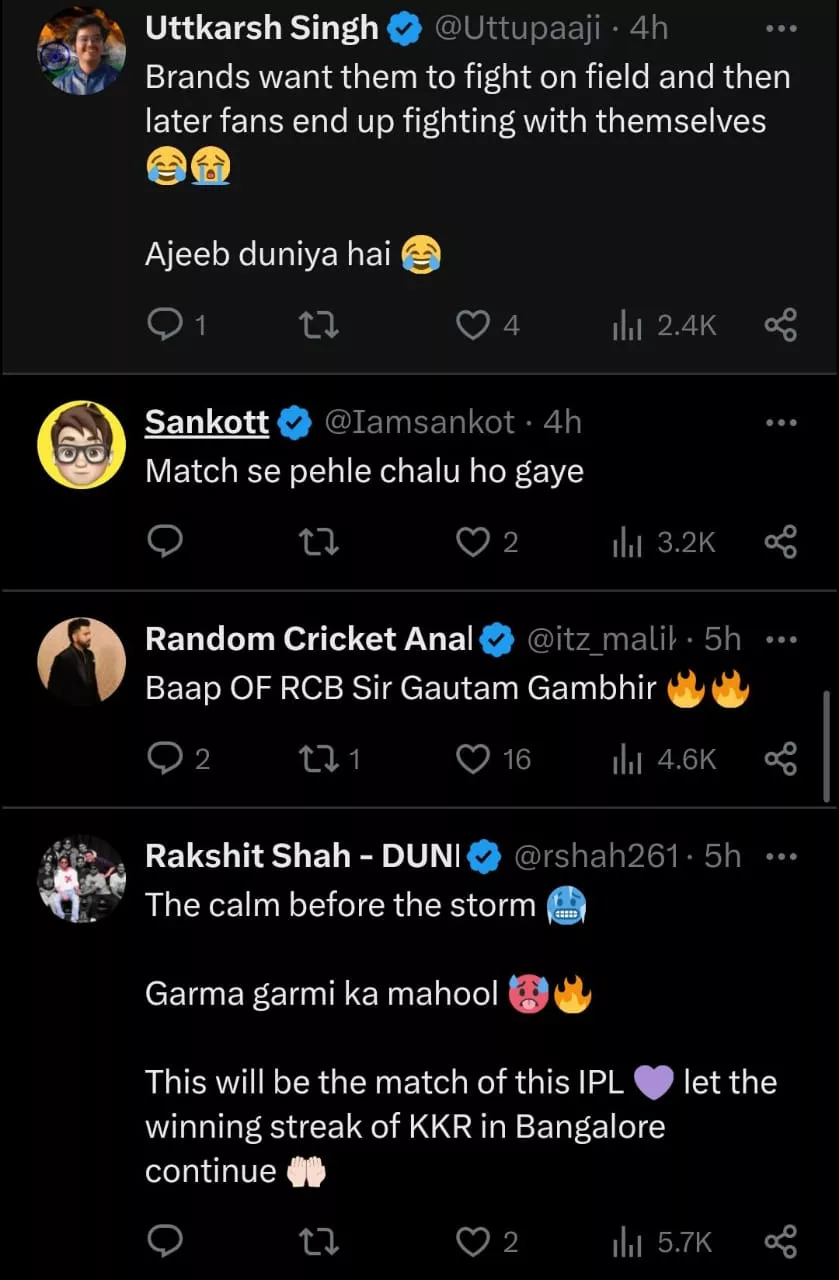Click the timeline scrollbar thumb

pos(826,745)
